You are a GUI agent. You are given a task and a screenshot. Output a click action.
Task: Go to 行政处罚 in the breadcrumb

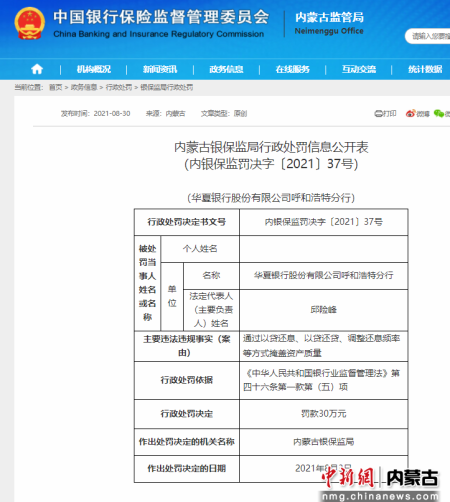pos(119,87)
